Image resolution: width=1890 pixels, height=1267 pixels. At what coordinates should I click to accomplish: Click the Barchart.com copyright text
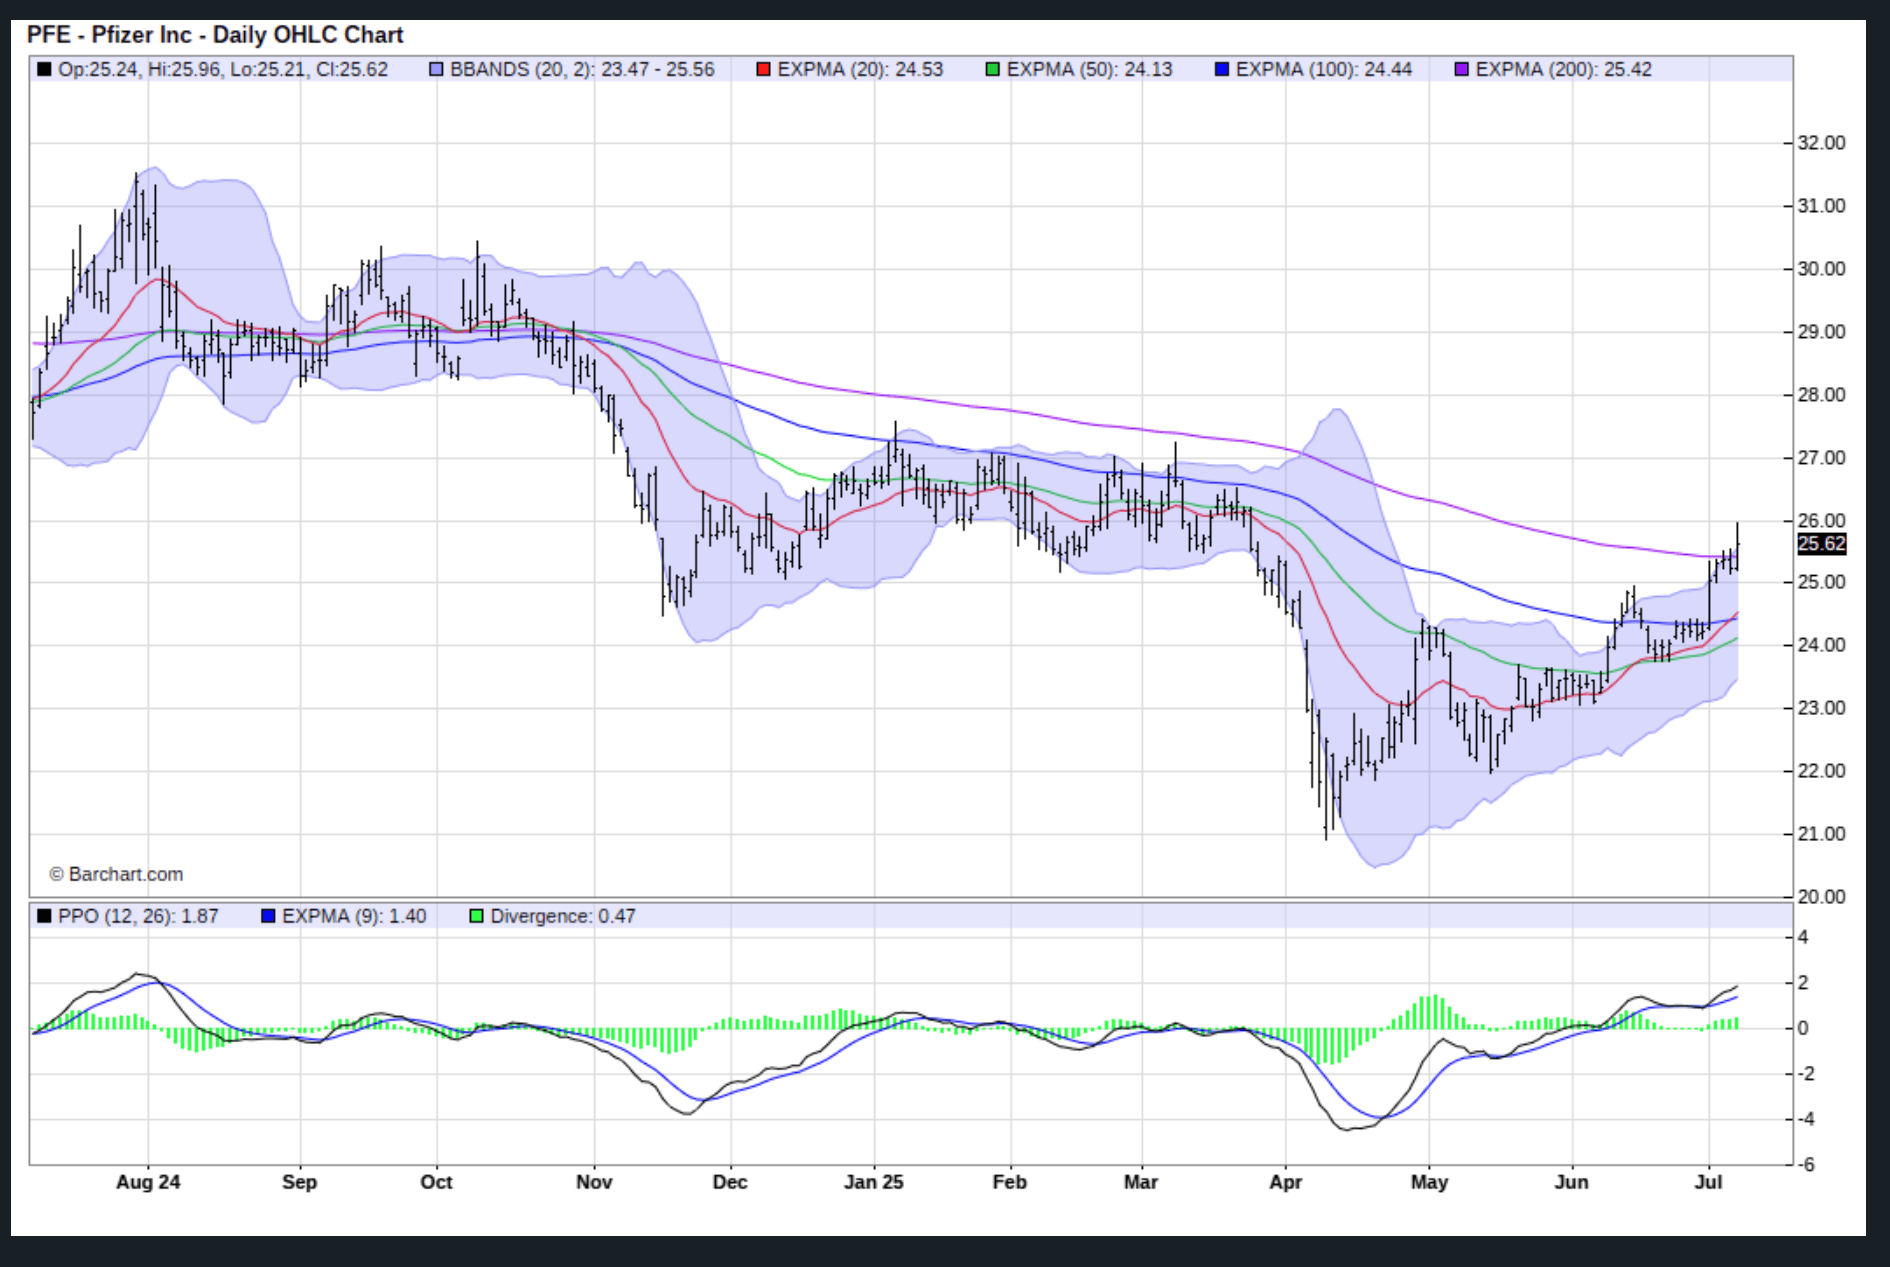point(116,874)
